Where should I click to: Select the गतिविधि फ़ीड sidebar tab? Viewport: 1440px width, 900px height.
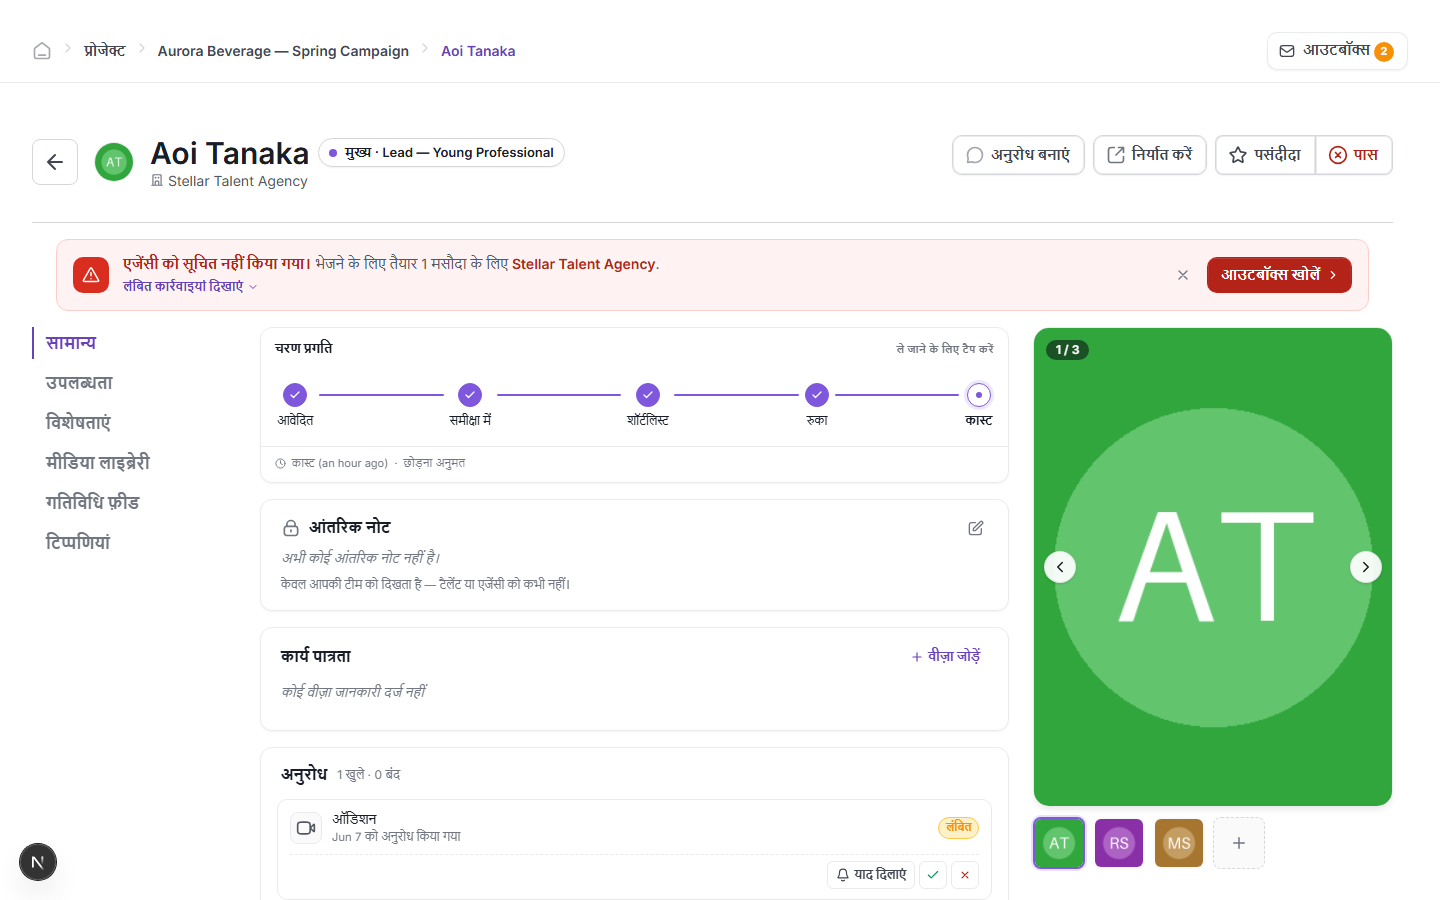92,503
